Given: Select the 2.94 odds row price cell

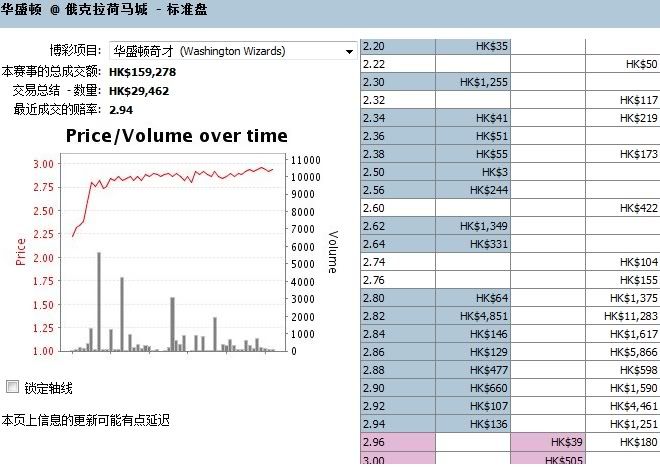Looking at the screenshot, I should coord(397,424).
